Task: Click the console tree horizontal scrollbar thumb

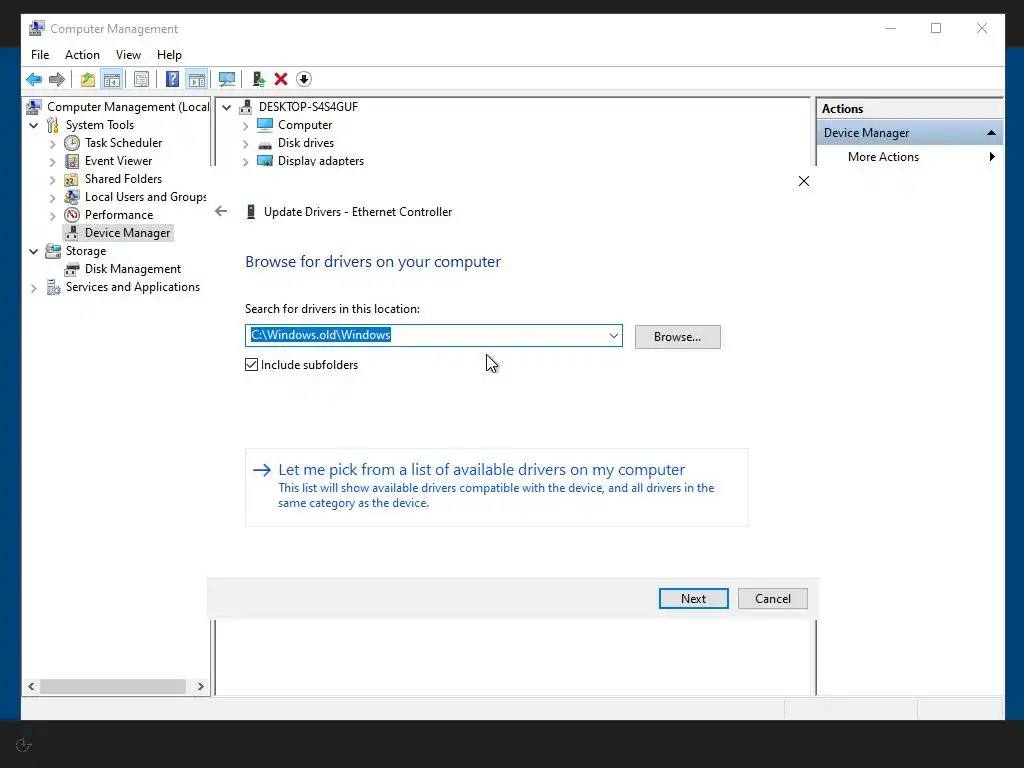Action: click(x=113, y=686)
